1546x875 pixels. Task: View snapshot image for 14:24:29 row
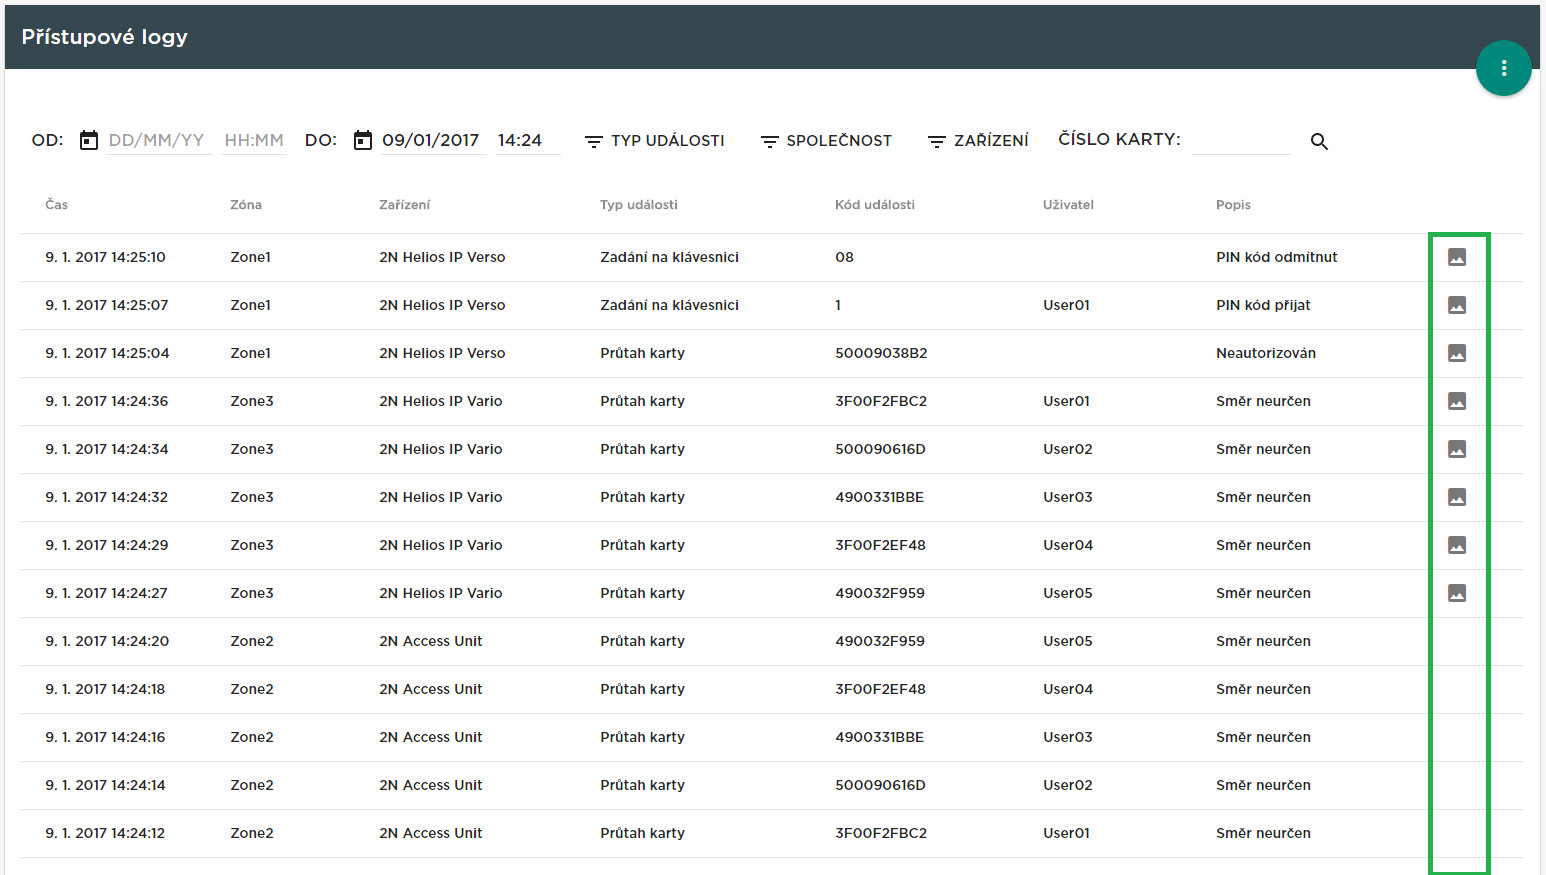pos(1457,545)
